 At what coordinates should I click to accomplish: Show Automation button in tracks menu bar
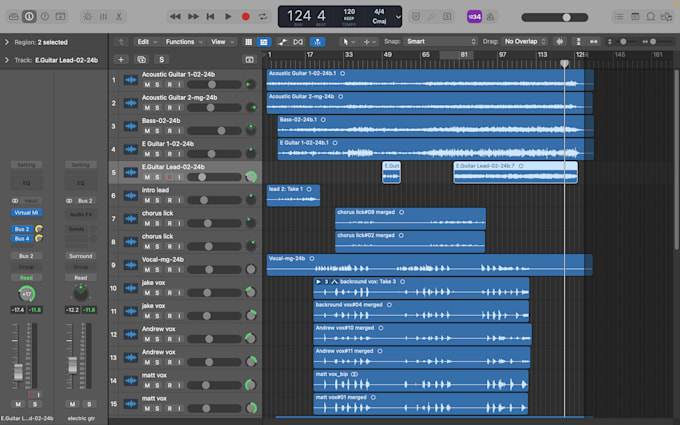pyautogui.click(x=283, y=42)
